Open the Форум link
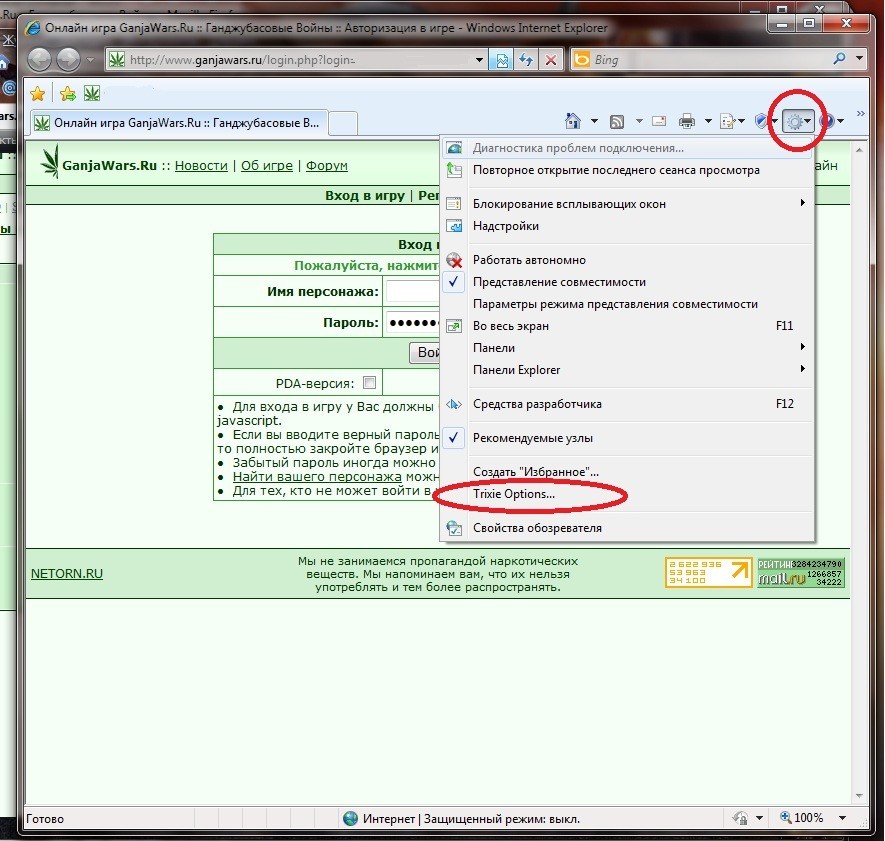Image resolution: width=885 pixels, height=841 pixels. point(327,165)
